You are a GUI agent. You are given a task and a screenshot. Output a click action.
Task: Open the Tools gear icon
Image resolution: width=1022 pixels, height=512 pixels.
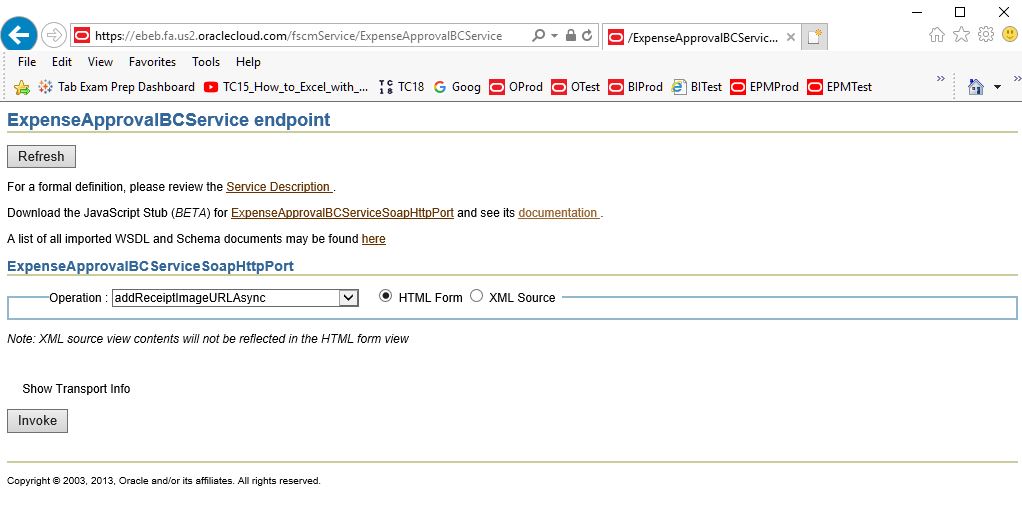tap(986, 35)
